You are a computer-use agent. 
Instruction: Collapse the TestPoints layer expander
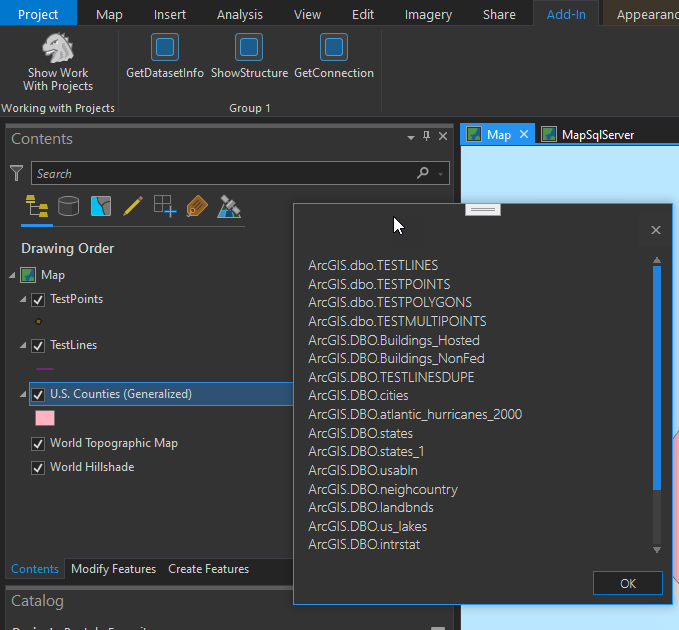pos(23,299)
